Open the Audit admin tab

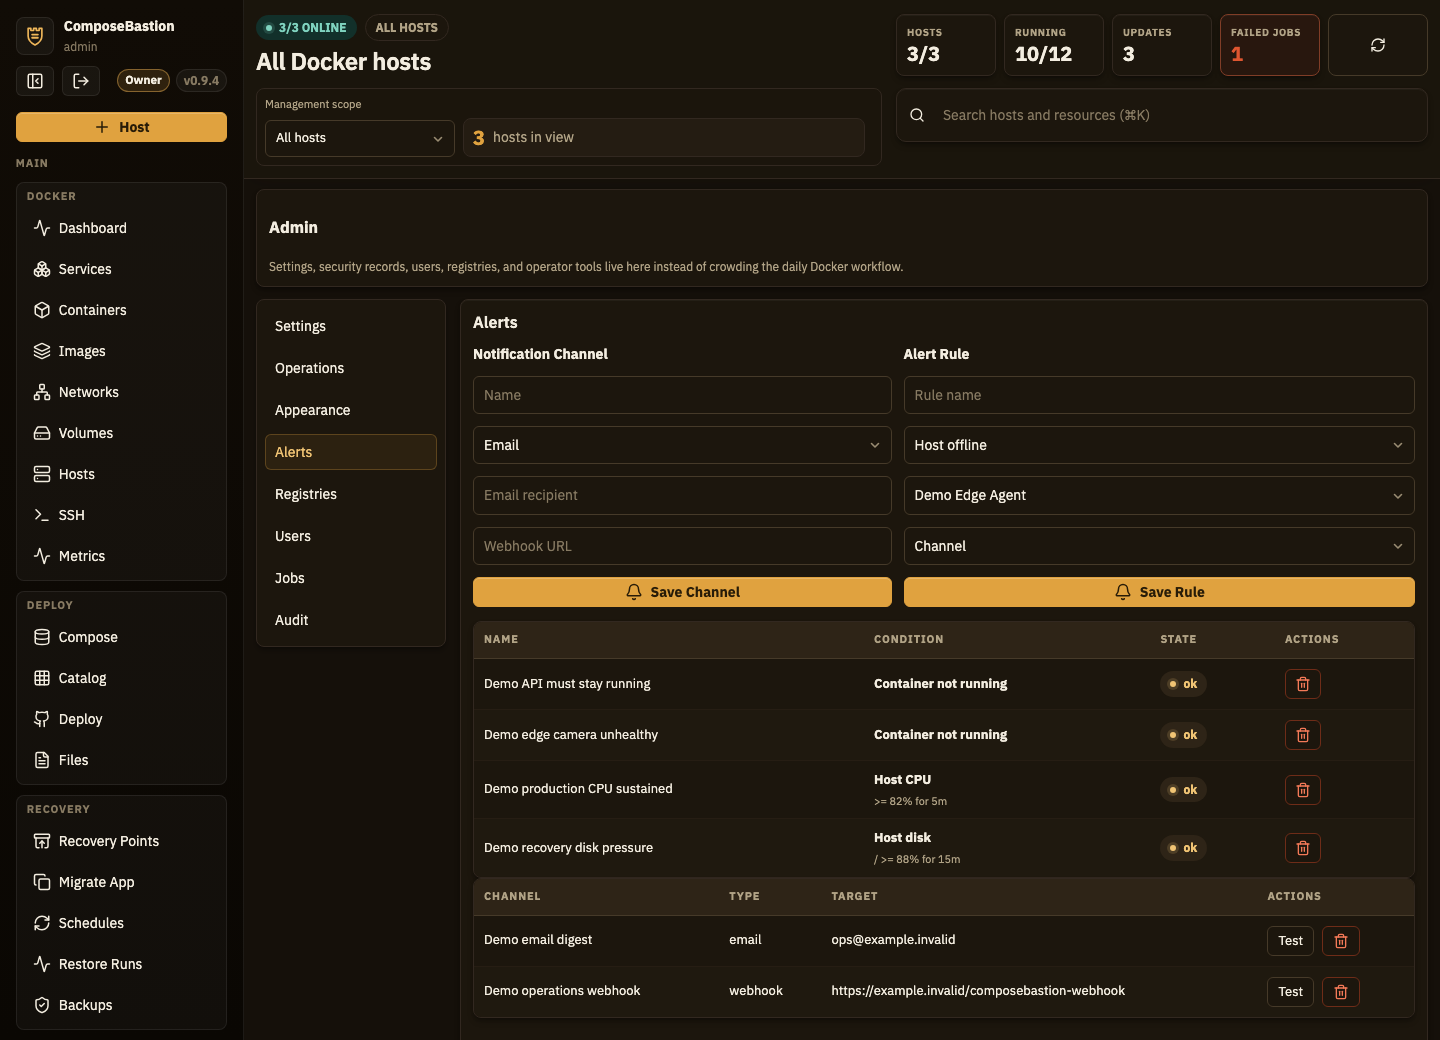(351, 620)
